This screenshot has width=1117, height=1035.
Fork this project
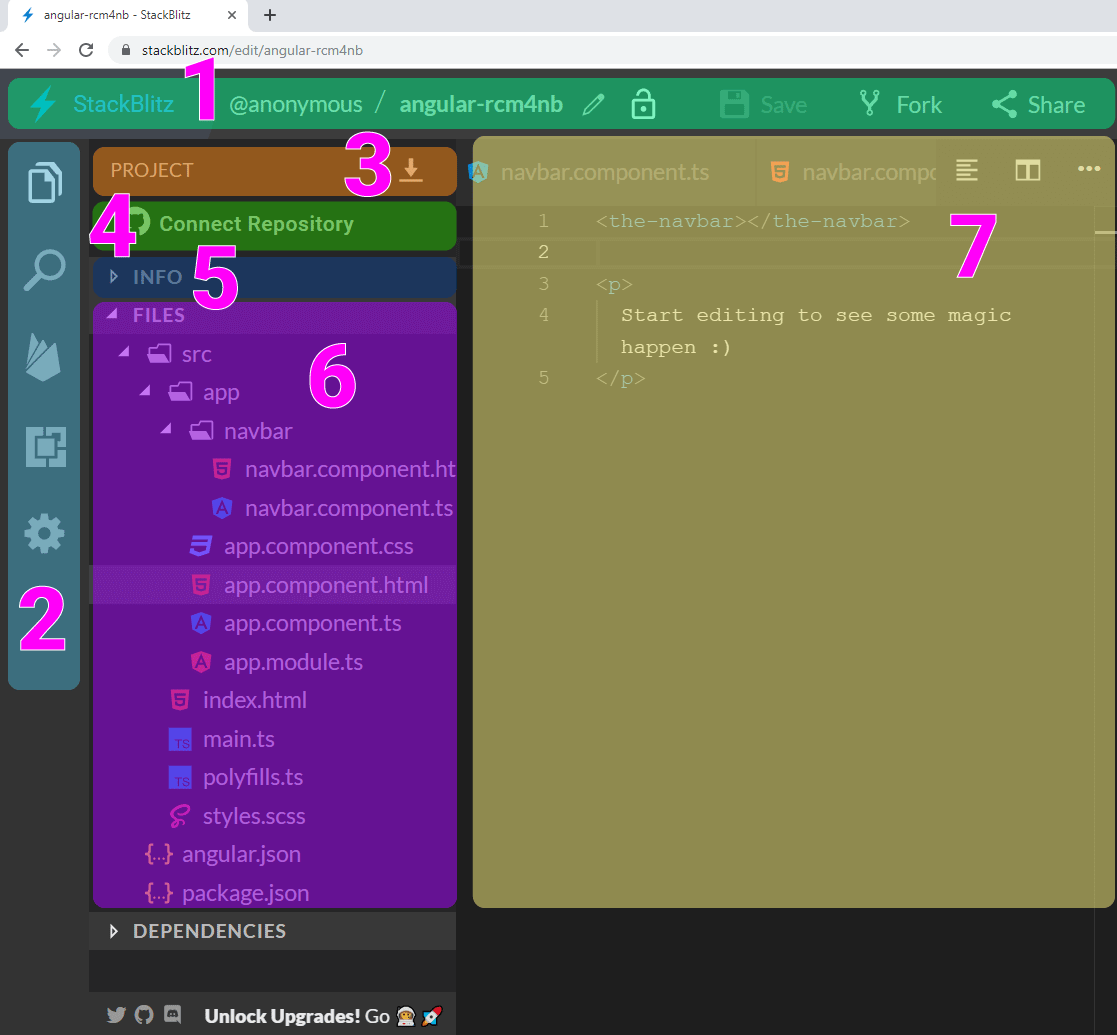click(x=900, y=105)
